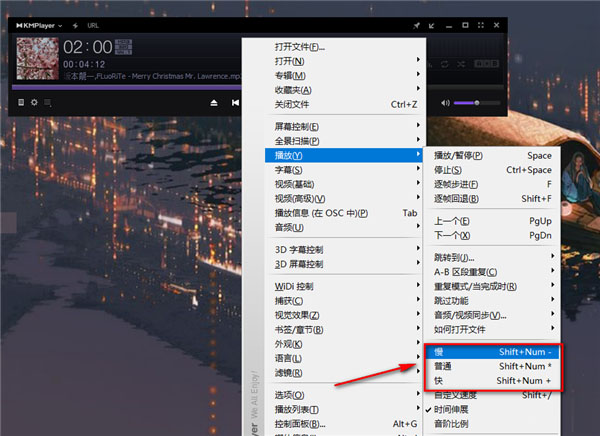Open the 播放列表(T) submenu
Viewport: 600px width, 436px height.
pyautogui.click(x=345, y=409)
